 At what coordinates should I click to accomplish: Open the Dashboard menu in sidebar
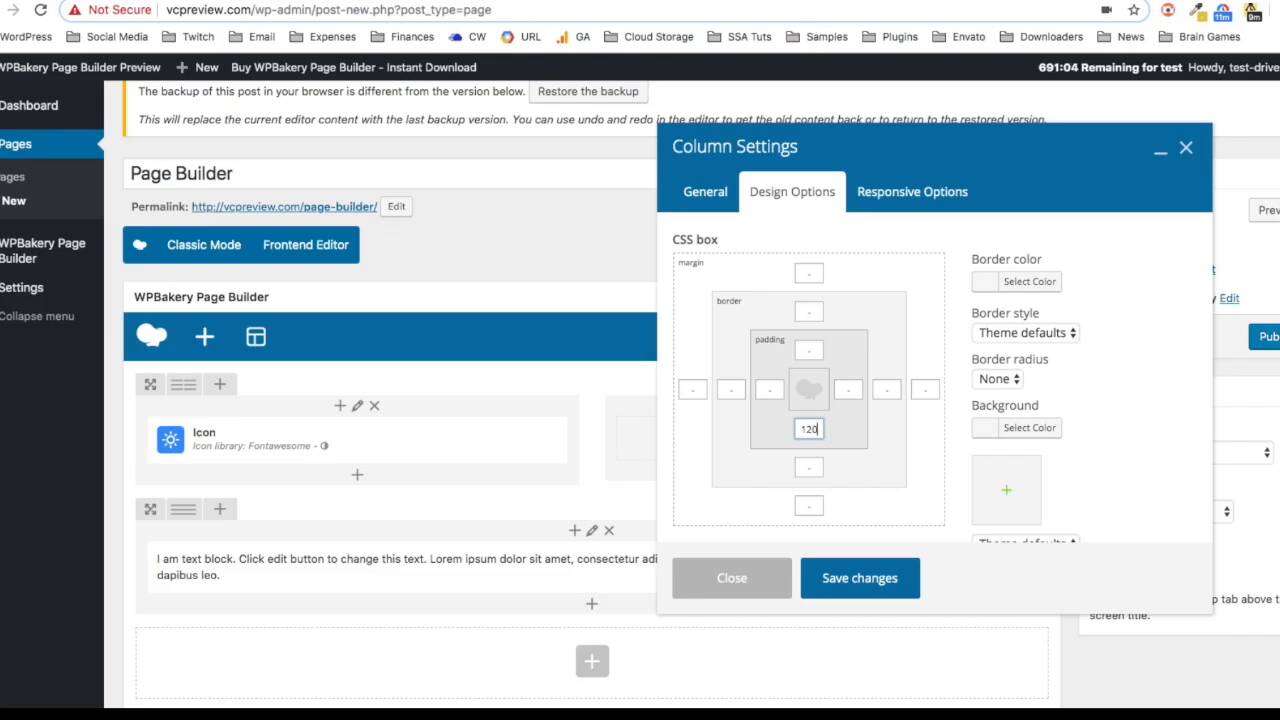coord(29,105)
